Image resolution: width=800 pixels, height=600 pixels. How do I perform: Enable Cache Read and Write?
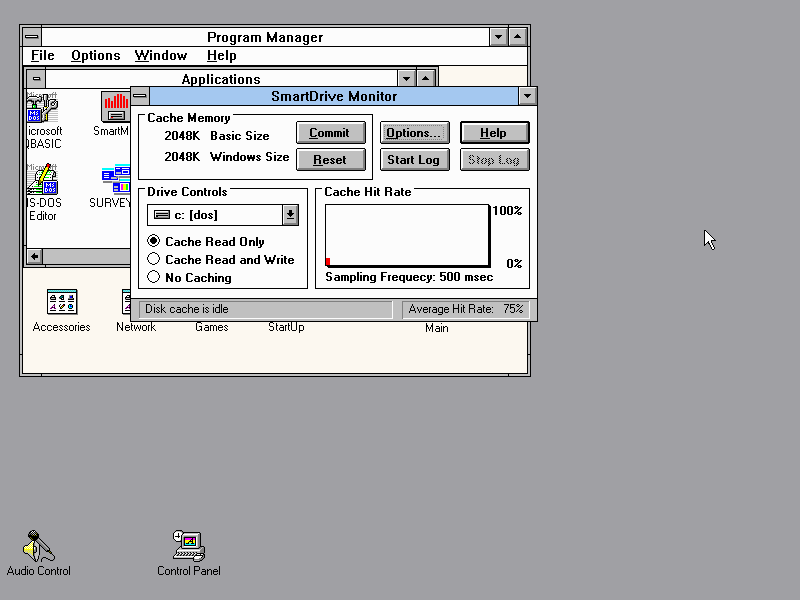click(154, 259)
